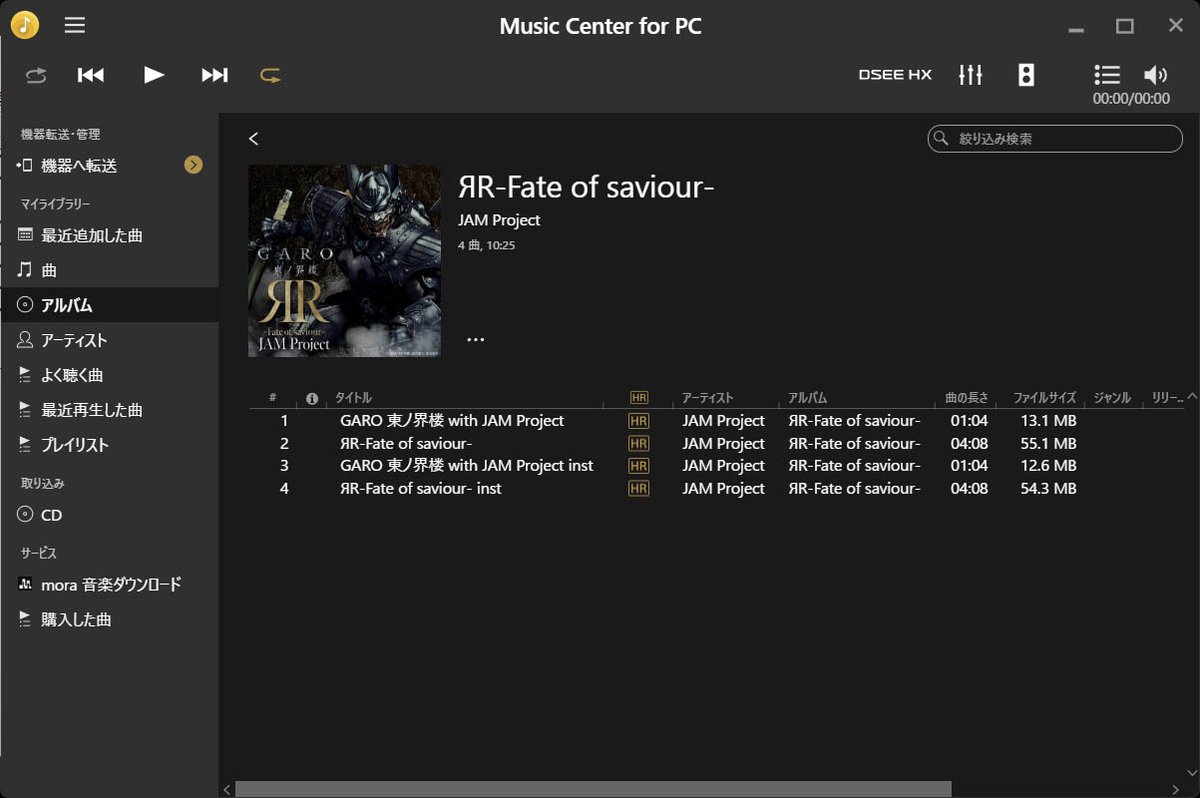This screenshot has height=798, width=1200.
Task: Open the speaker output selection
Action: coord(1026,75)
